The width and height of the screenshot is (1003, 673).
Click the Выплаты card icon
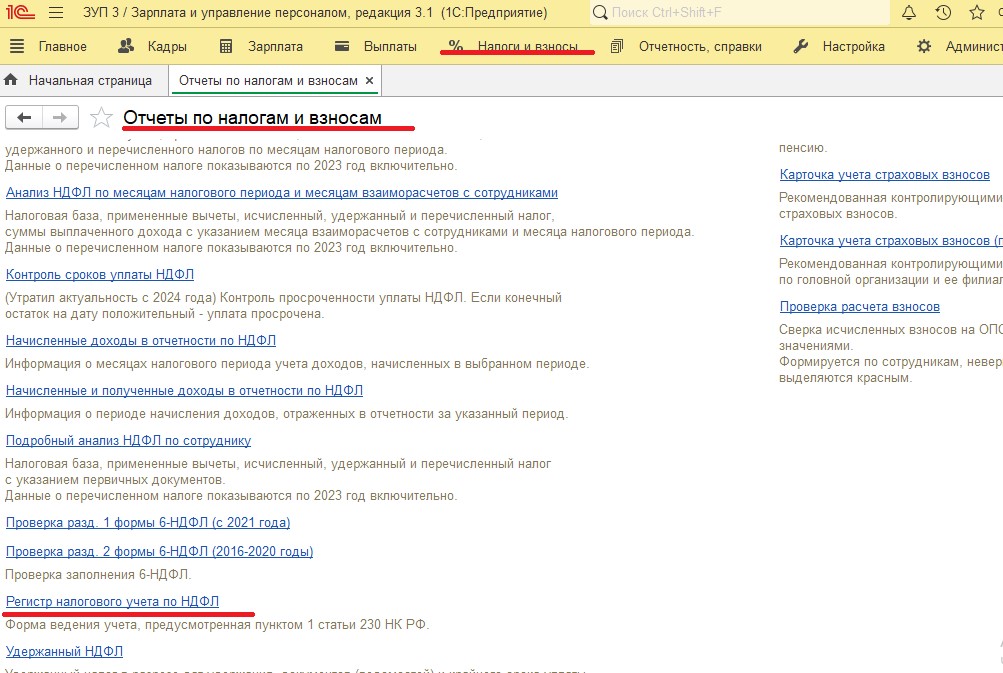pos(342,46)
